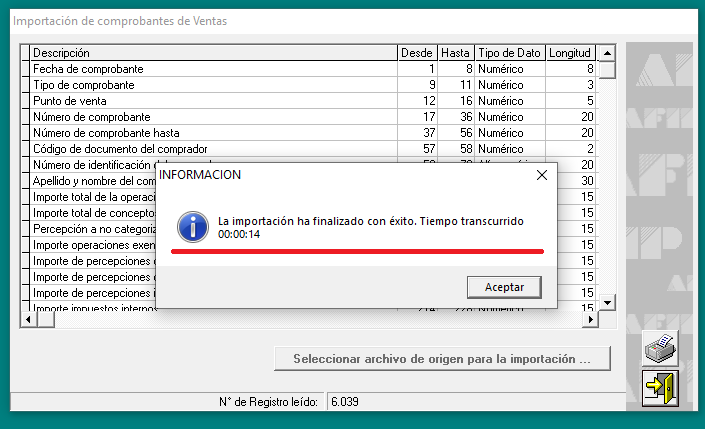Click the horizontal scrollbar right arrow
705x429 pixels.
point(590,319)
